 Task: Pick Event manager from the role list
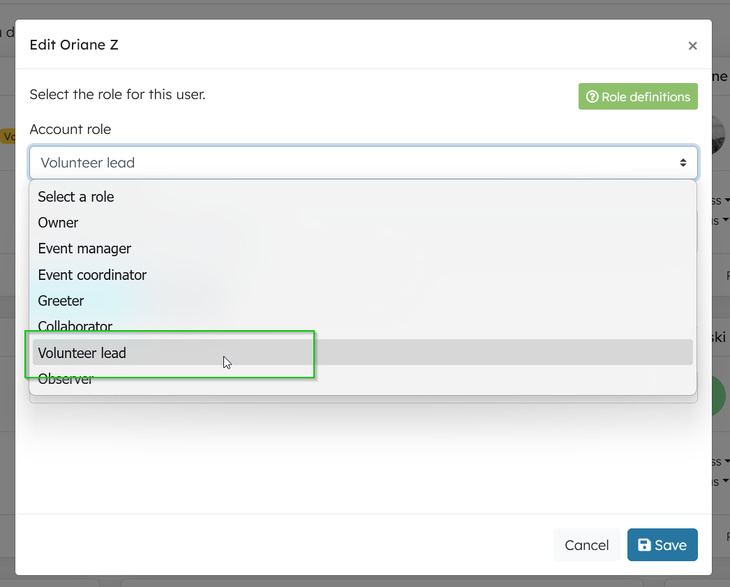coord(84,249)
